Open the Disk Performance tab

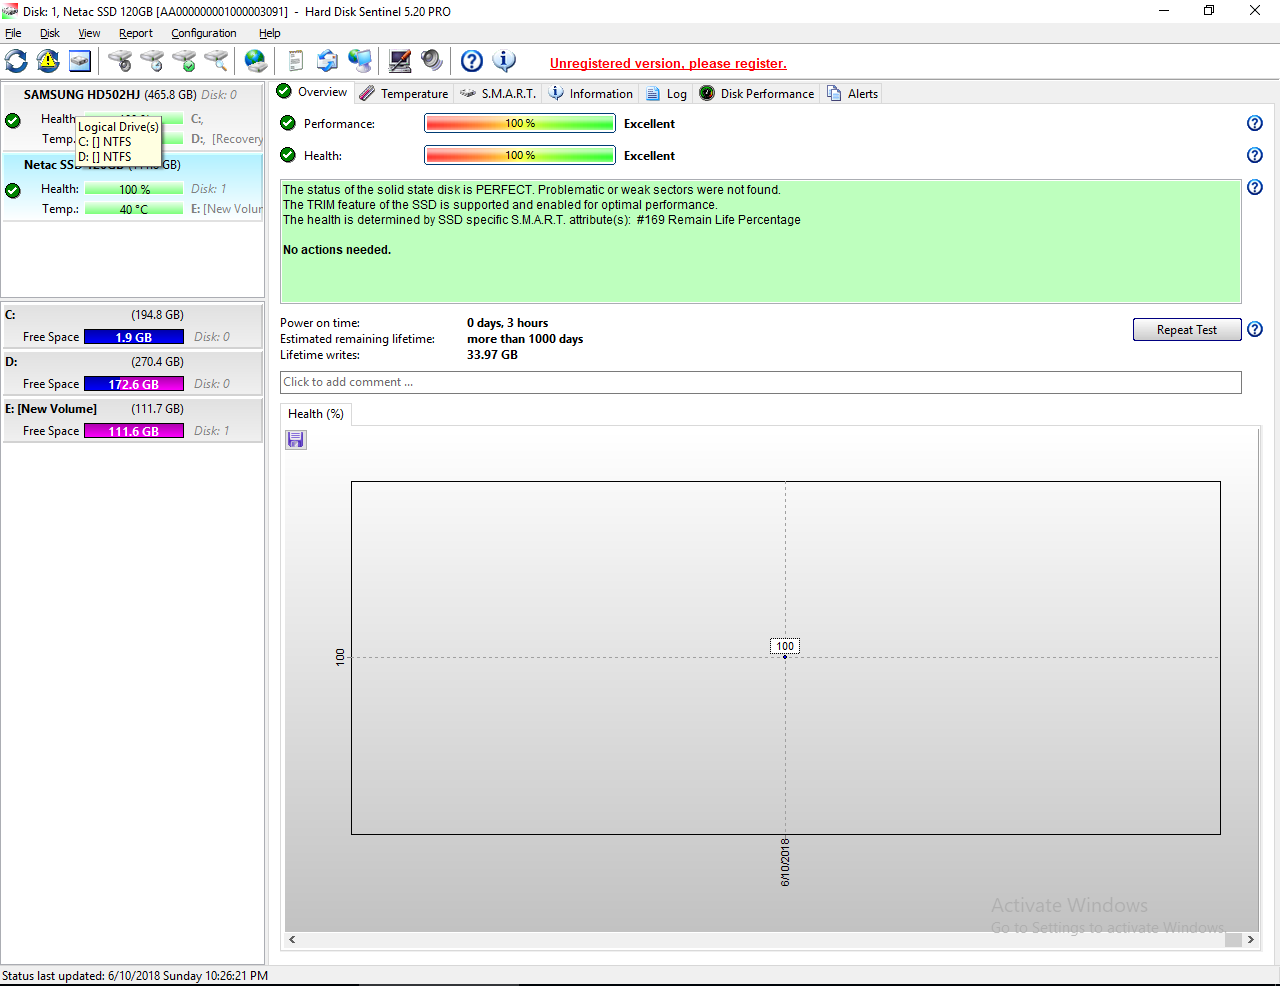pyautogui.click(x=757, y=94)
